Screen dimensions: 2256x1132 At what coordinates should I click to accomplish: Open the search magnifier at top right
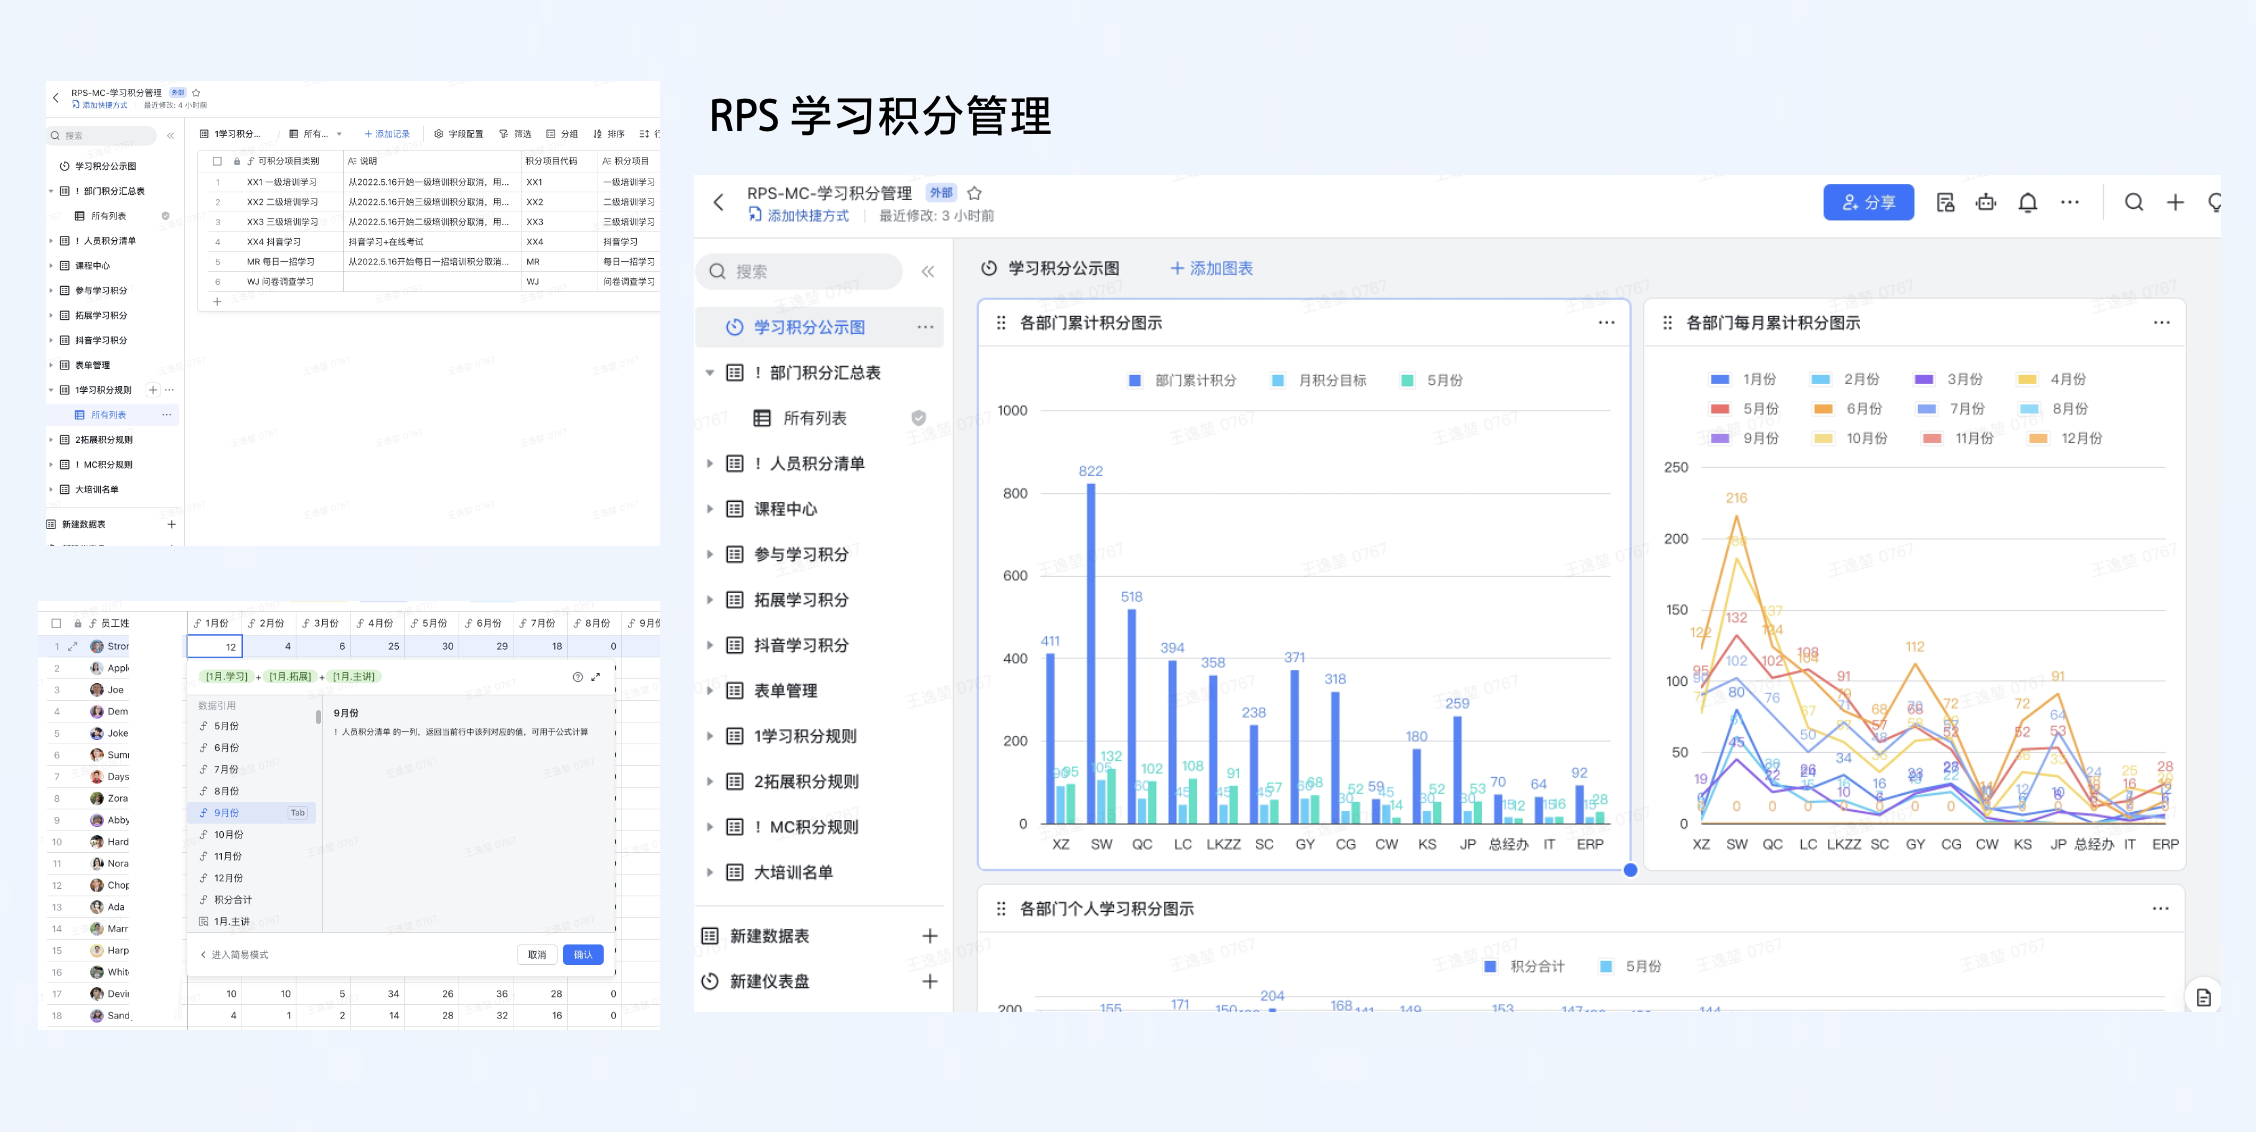pos(2134,202)
